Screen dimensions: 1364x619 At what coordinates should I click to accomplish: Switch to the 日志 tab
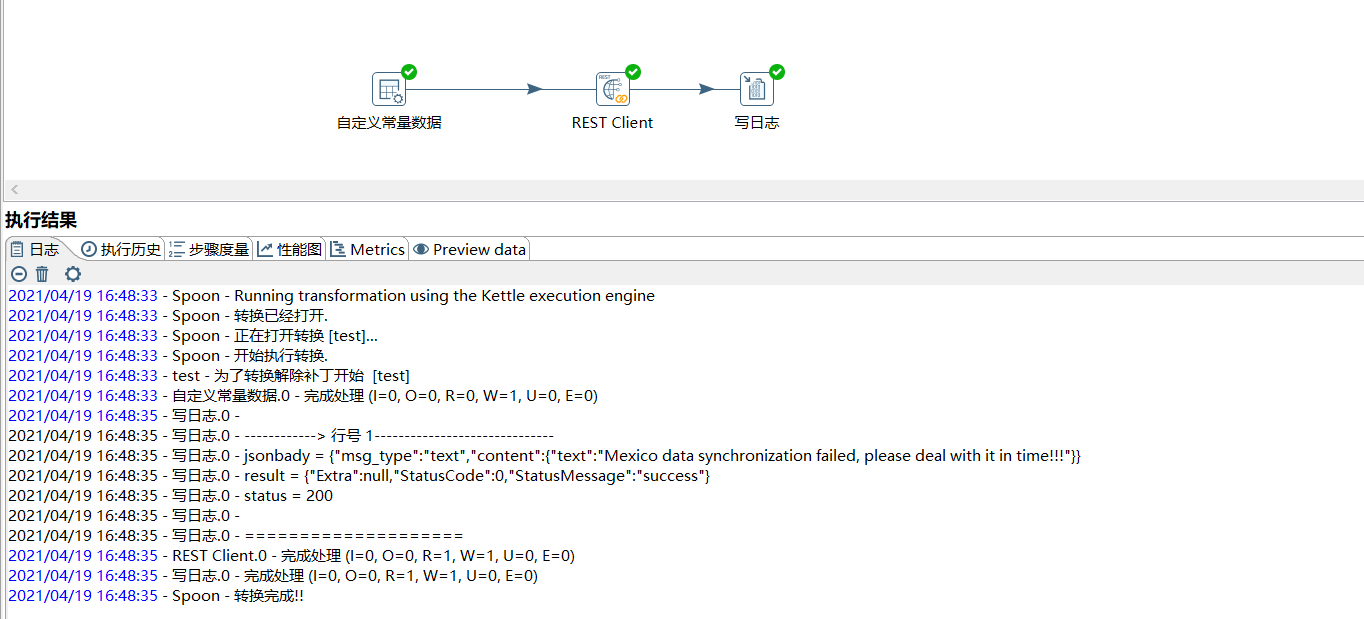35,249
